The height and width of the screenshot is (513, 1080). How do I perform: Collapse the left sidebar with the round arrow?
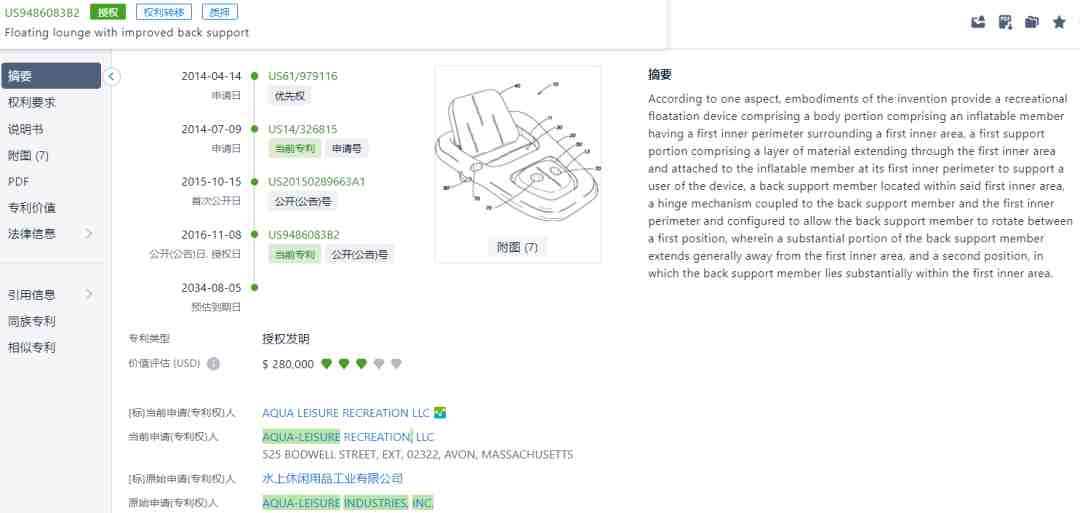112,76
